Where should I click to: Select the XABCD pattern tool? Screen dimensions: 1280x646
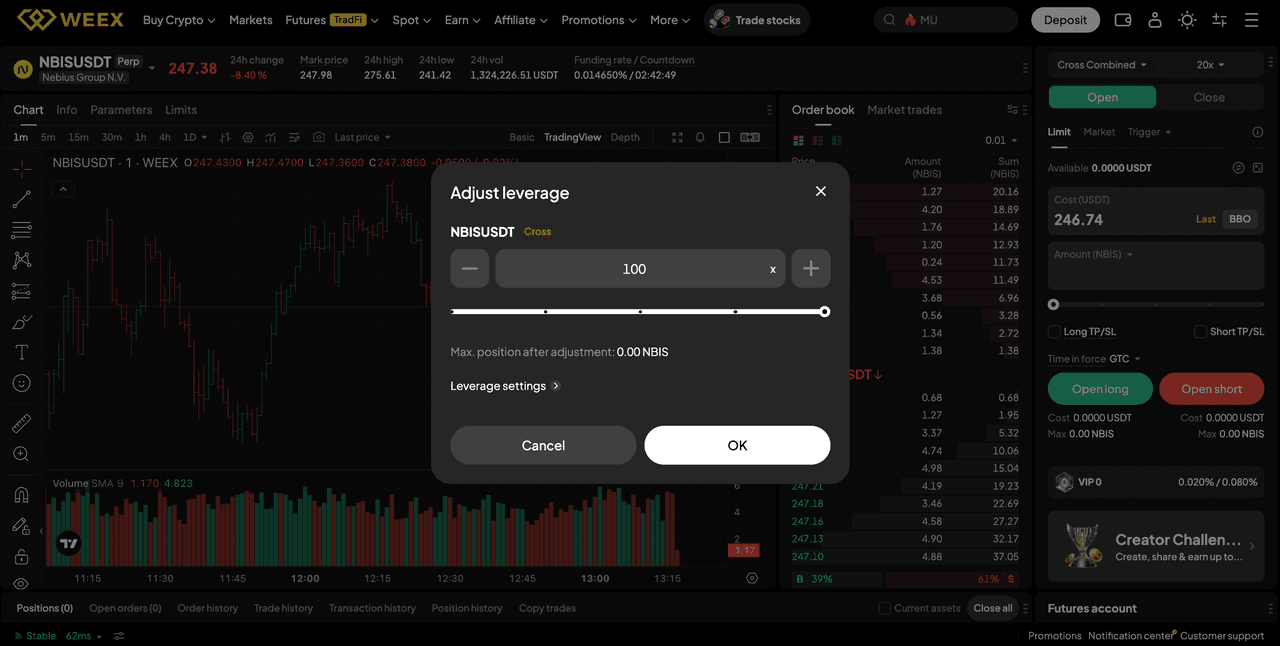pos(21,260)
